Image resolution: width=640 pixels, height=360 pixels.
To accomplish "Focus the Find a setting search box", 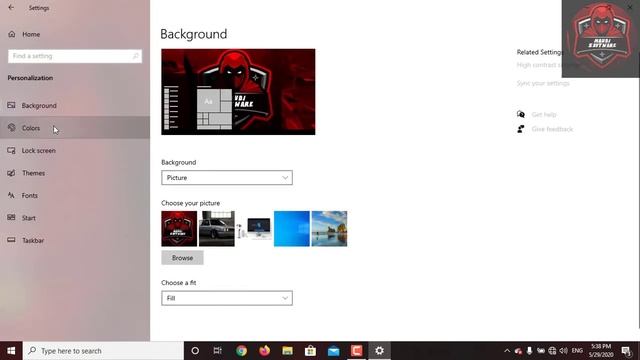I will tap(75, 56).
